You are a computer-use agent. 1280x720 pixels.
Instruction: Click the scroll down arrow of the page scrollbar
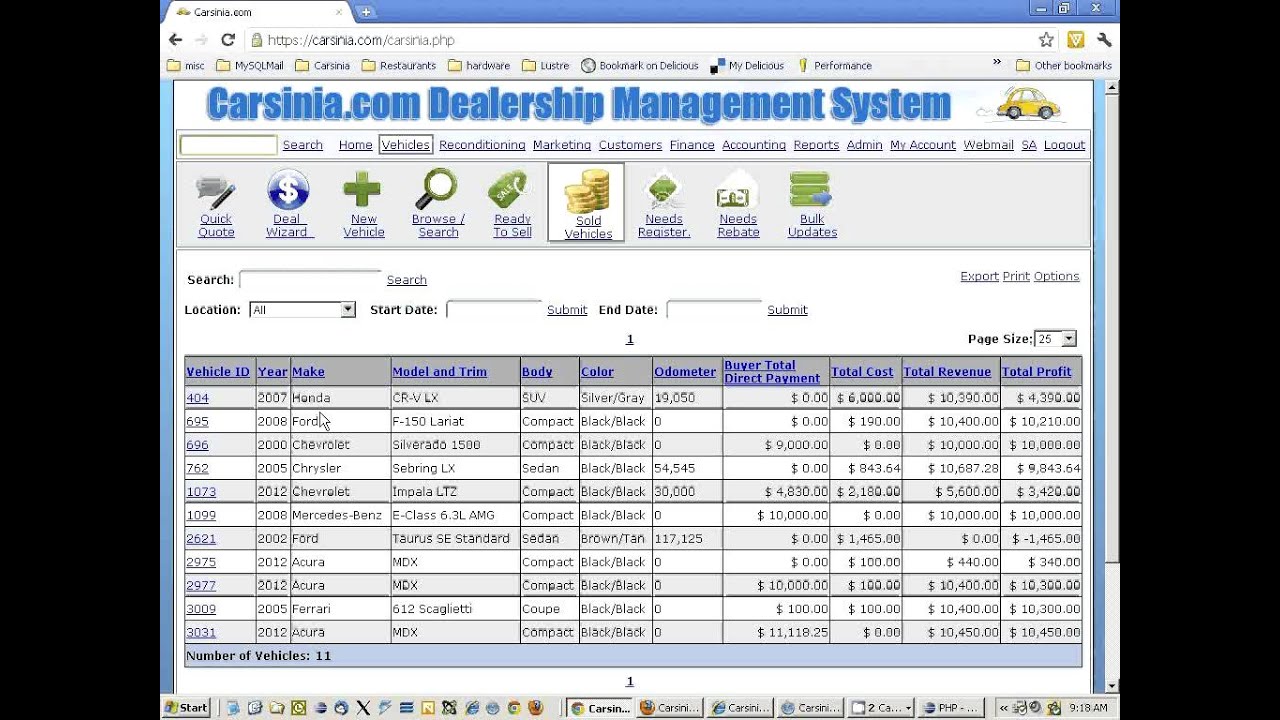[x=1112, y=686]
